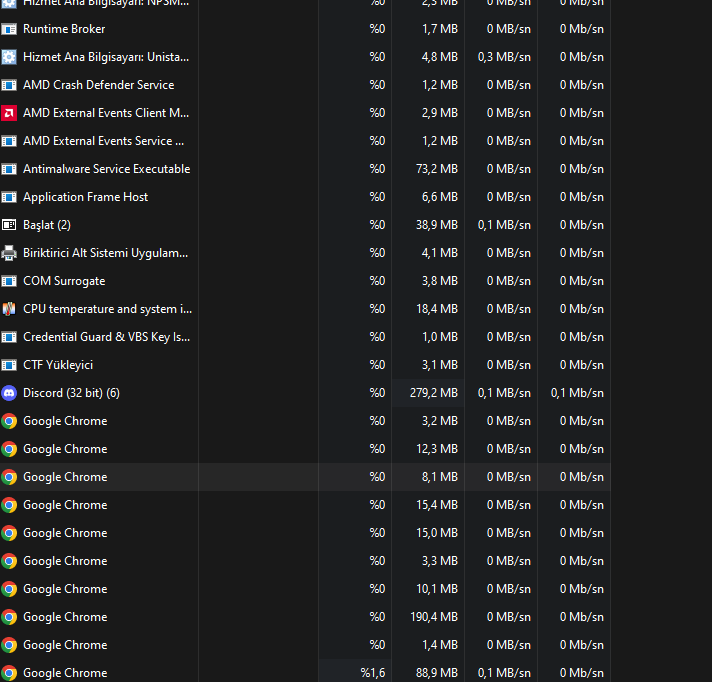Image resolution: width=712 pixels, height=682 pixels.
Task: Select the Runtime Broker process name
Action: pyautogui.click(x=64, y=29)
